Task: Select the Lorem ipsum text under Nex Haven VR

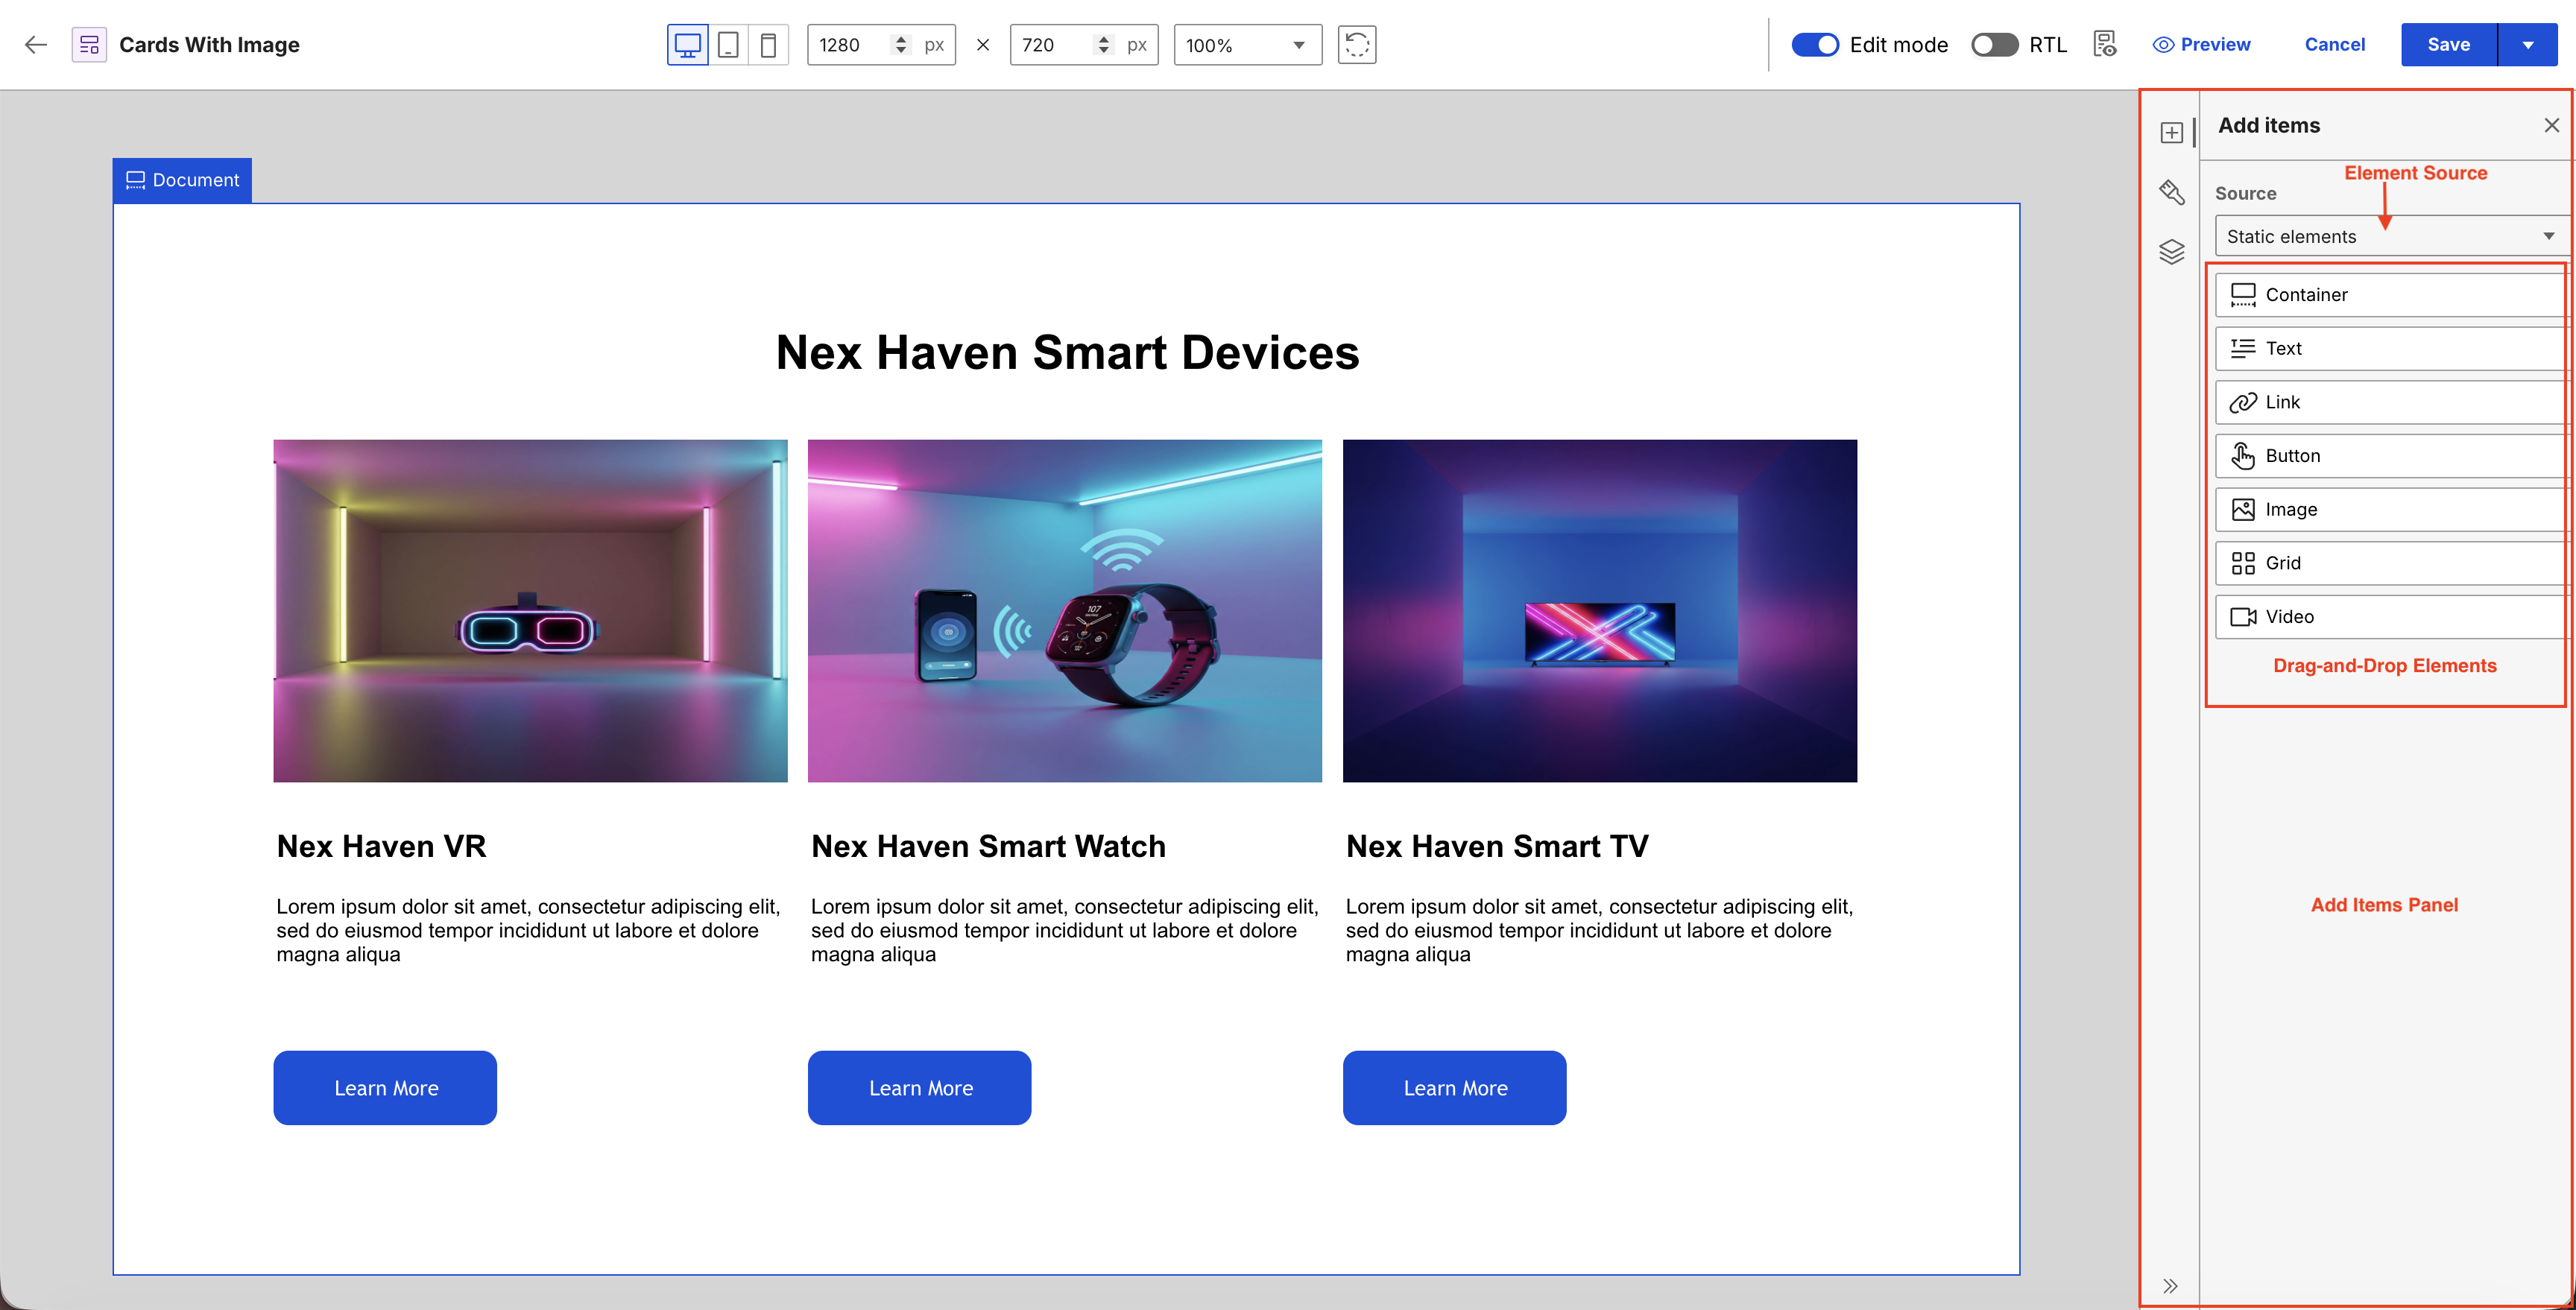Action: click(x=528, y=930)
